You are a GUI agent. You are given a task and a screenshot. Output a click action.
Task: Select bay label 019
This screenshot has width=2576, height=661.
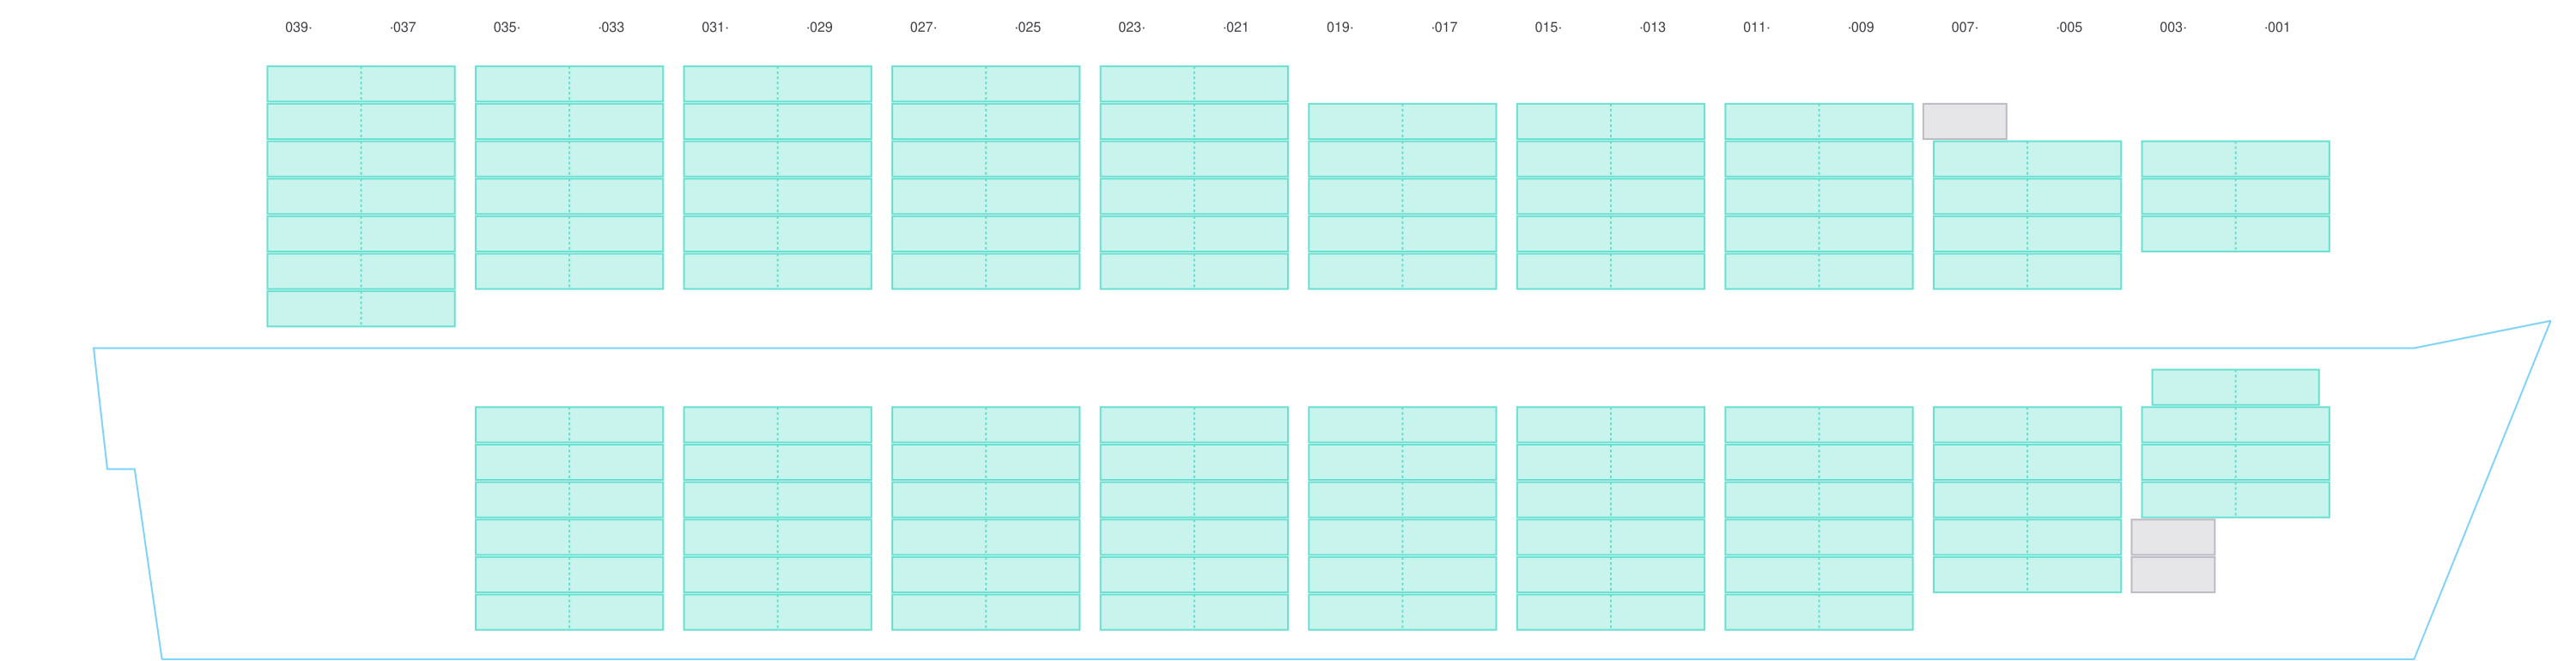click(1340, 27)
